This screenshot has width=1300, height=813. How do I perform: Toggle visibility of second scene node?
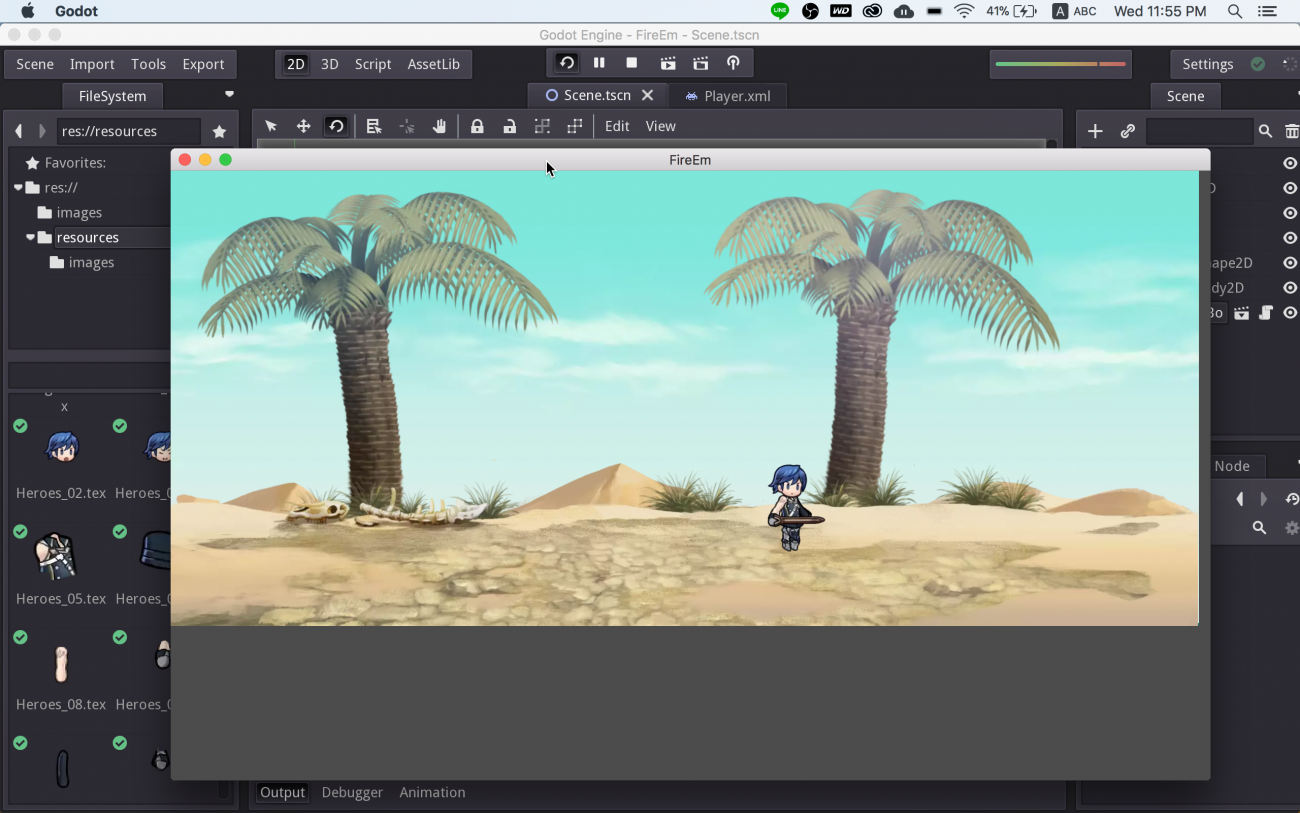pyautogui.click(x=1290, y=188)
